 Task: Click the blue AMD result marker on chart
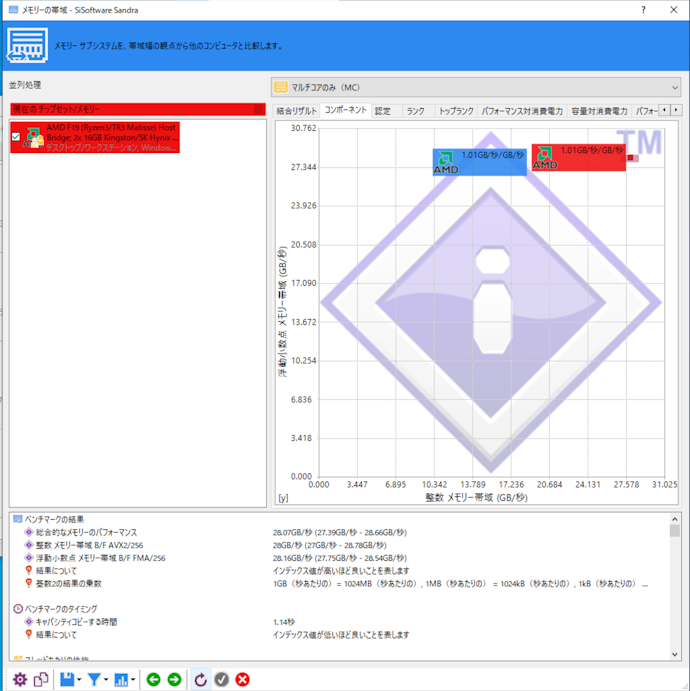point(479,162)
